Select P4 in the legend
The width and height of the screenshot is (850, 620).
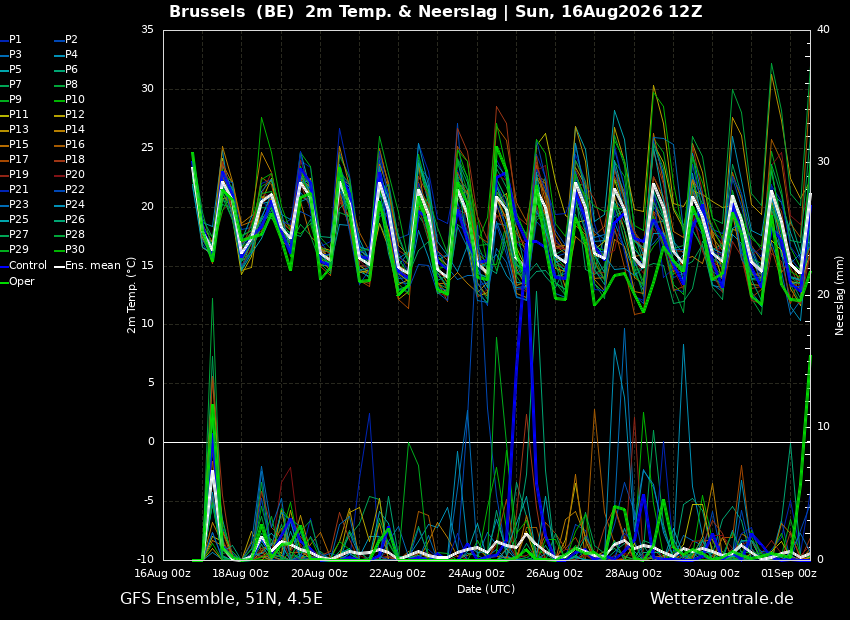point(66,55)
